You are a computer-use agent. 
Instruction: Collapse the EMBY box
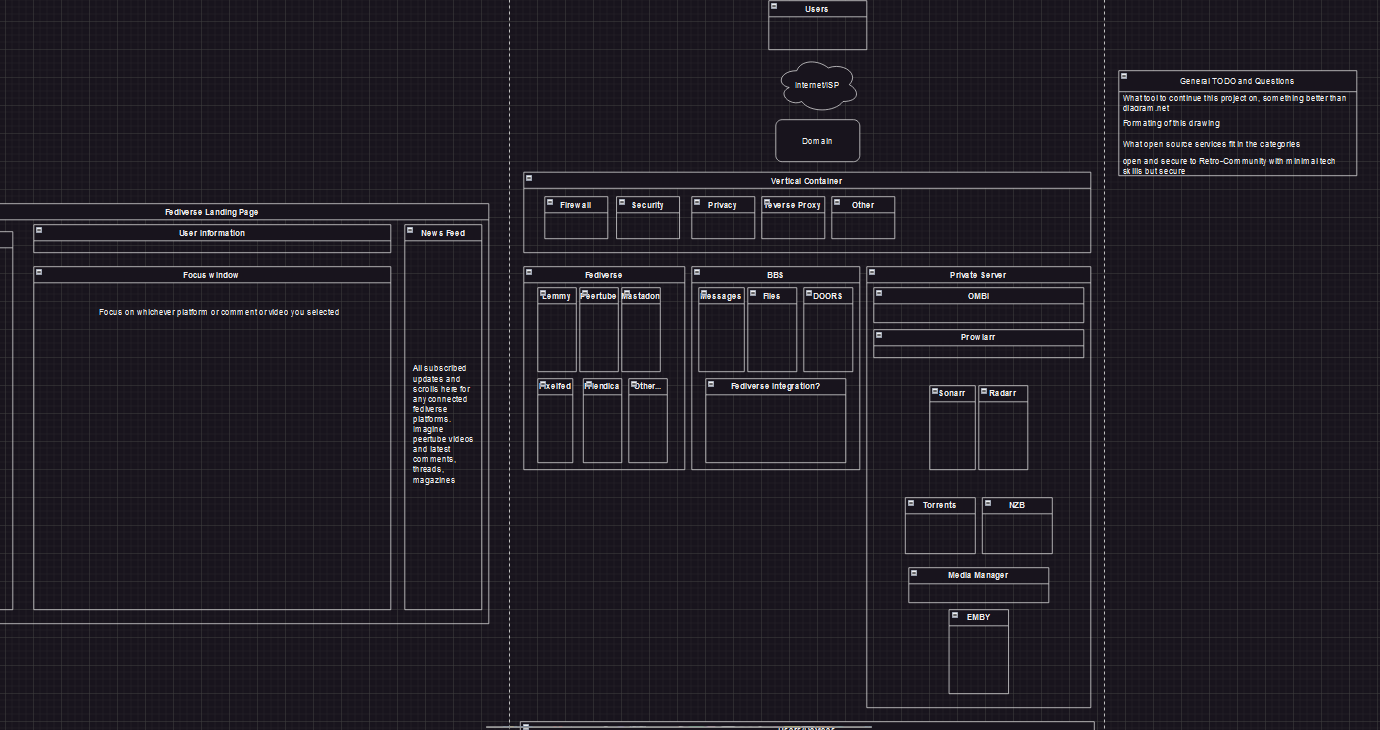[x=955, y=615]
